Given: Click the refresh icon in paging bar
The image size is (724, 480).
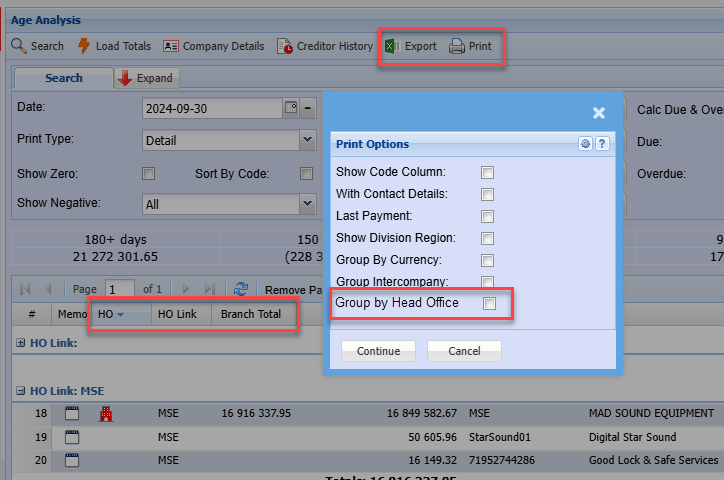Looking at the screenshot, I should pyautogui.click(x=241, y=289).
